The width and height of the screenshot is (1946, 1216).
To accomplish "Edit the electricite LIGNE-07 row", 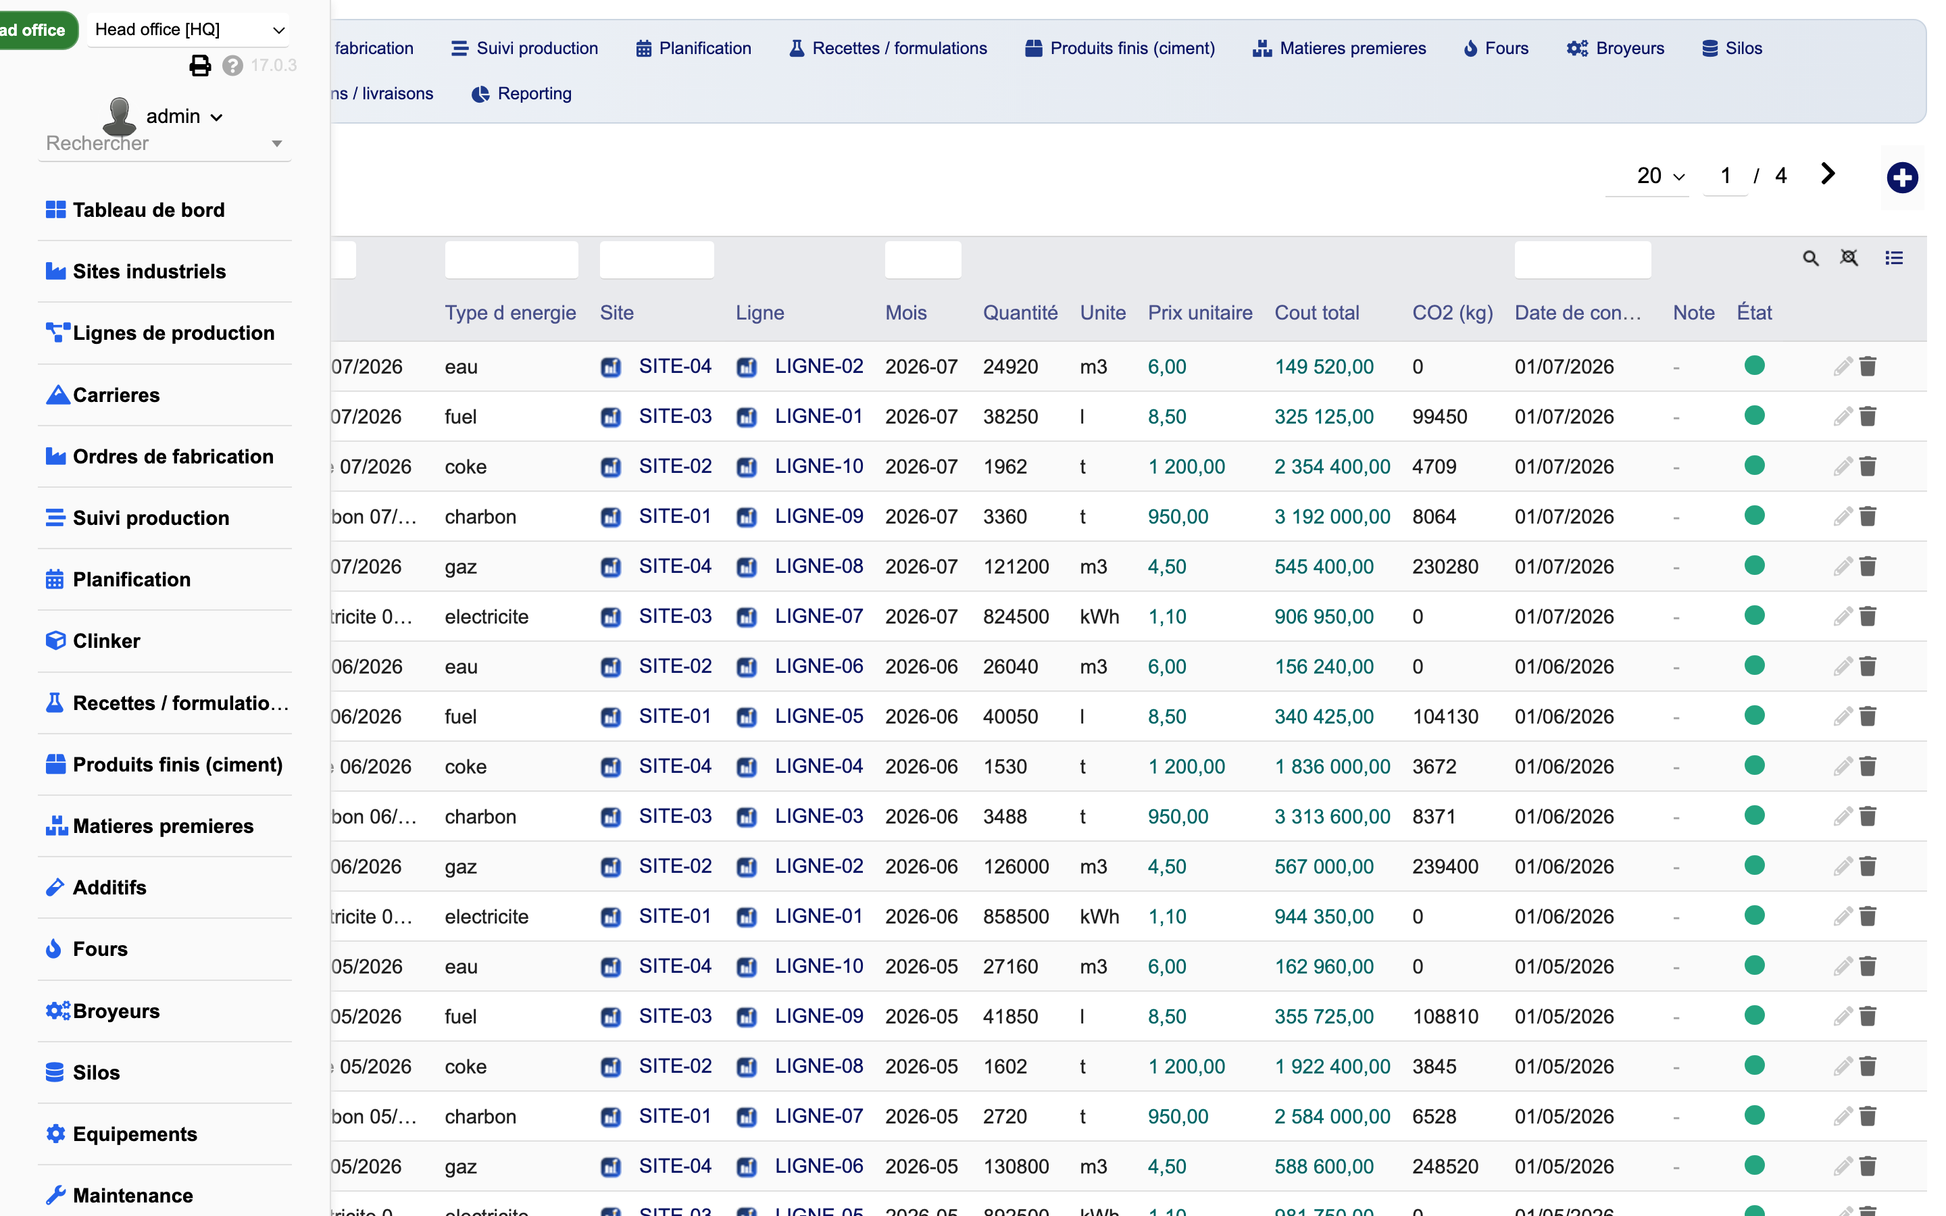I will click(1843, 617).
